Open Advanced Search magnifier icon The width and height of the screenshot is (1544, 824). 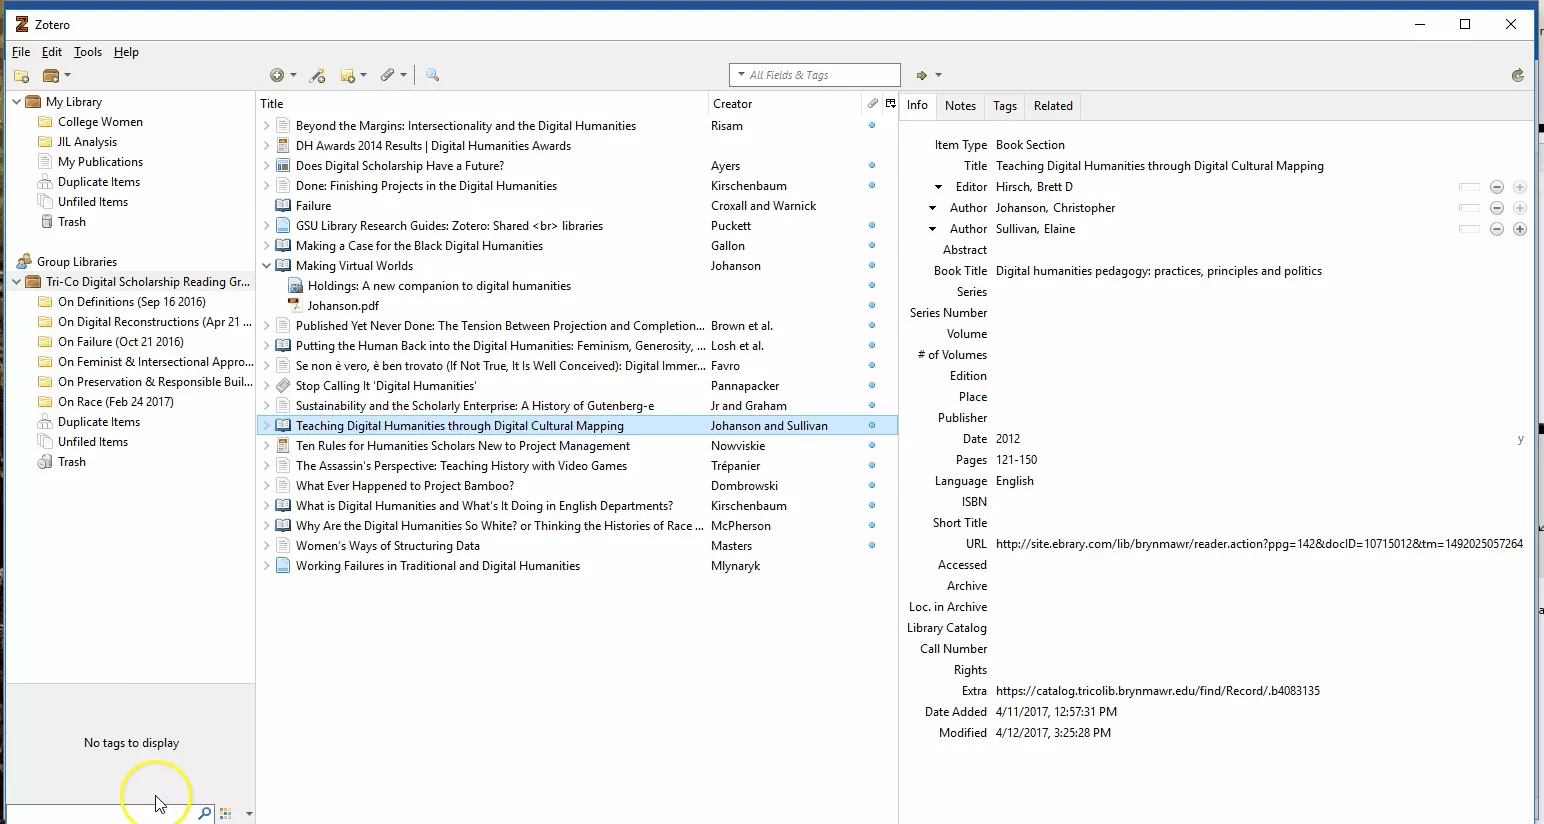click(433, 75)
